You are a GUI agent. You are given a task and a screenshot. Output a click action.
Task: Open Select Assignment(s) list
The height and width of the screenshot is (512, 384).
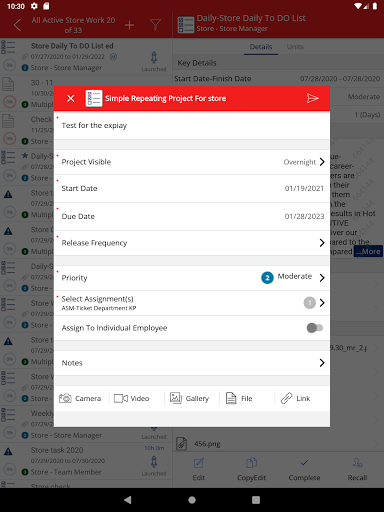(x=192, y=303)
